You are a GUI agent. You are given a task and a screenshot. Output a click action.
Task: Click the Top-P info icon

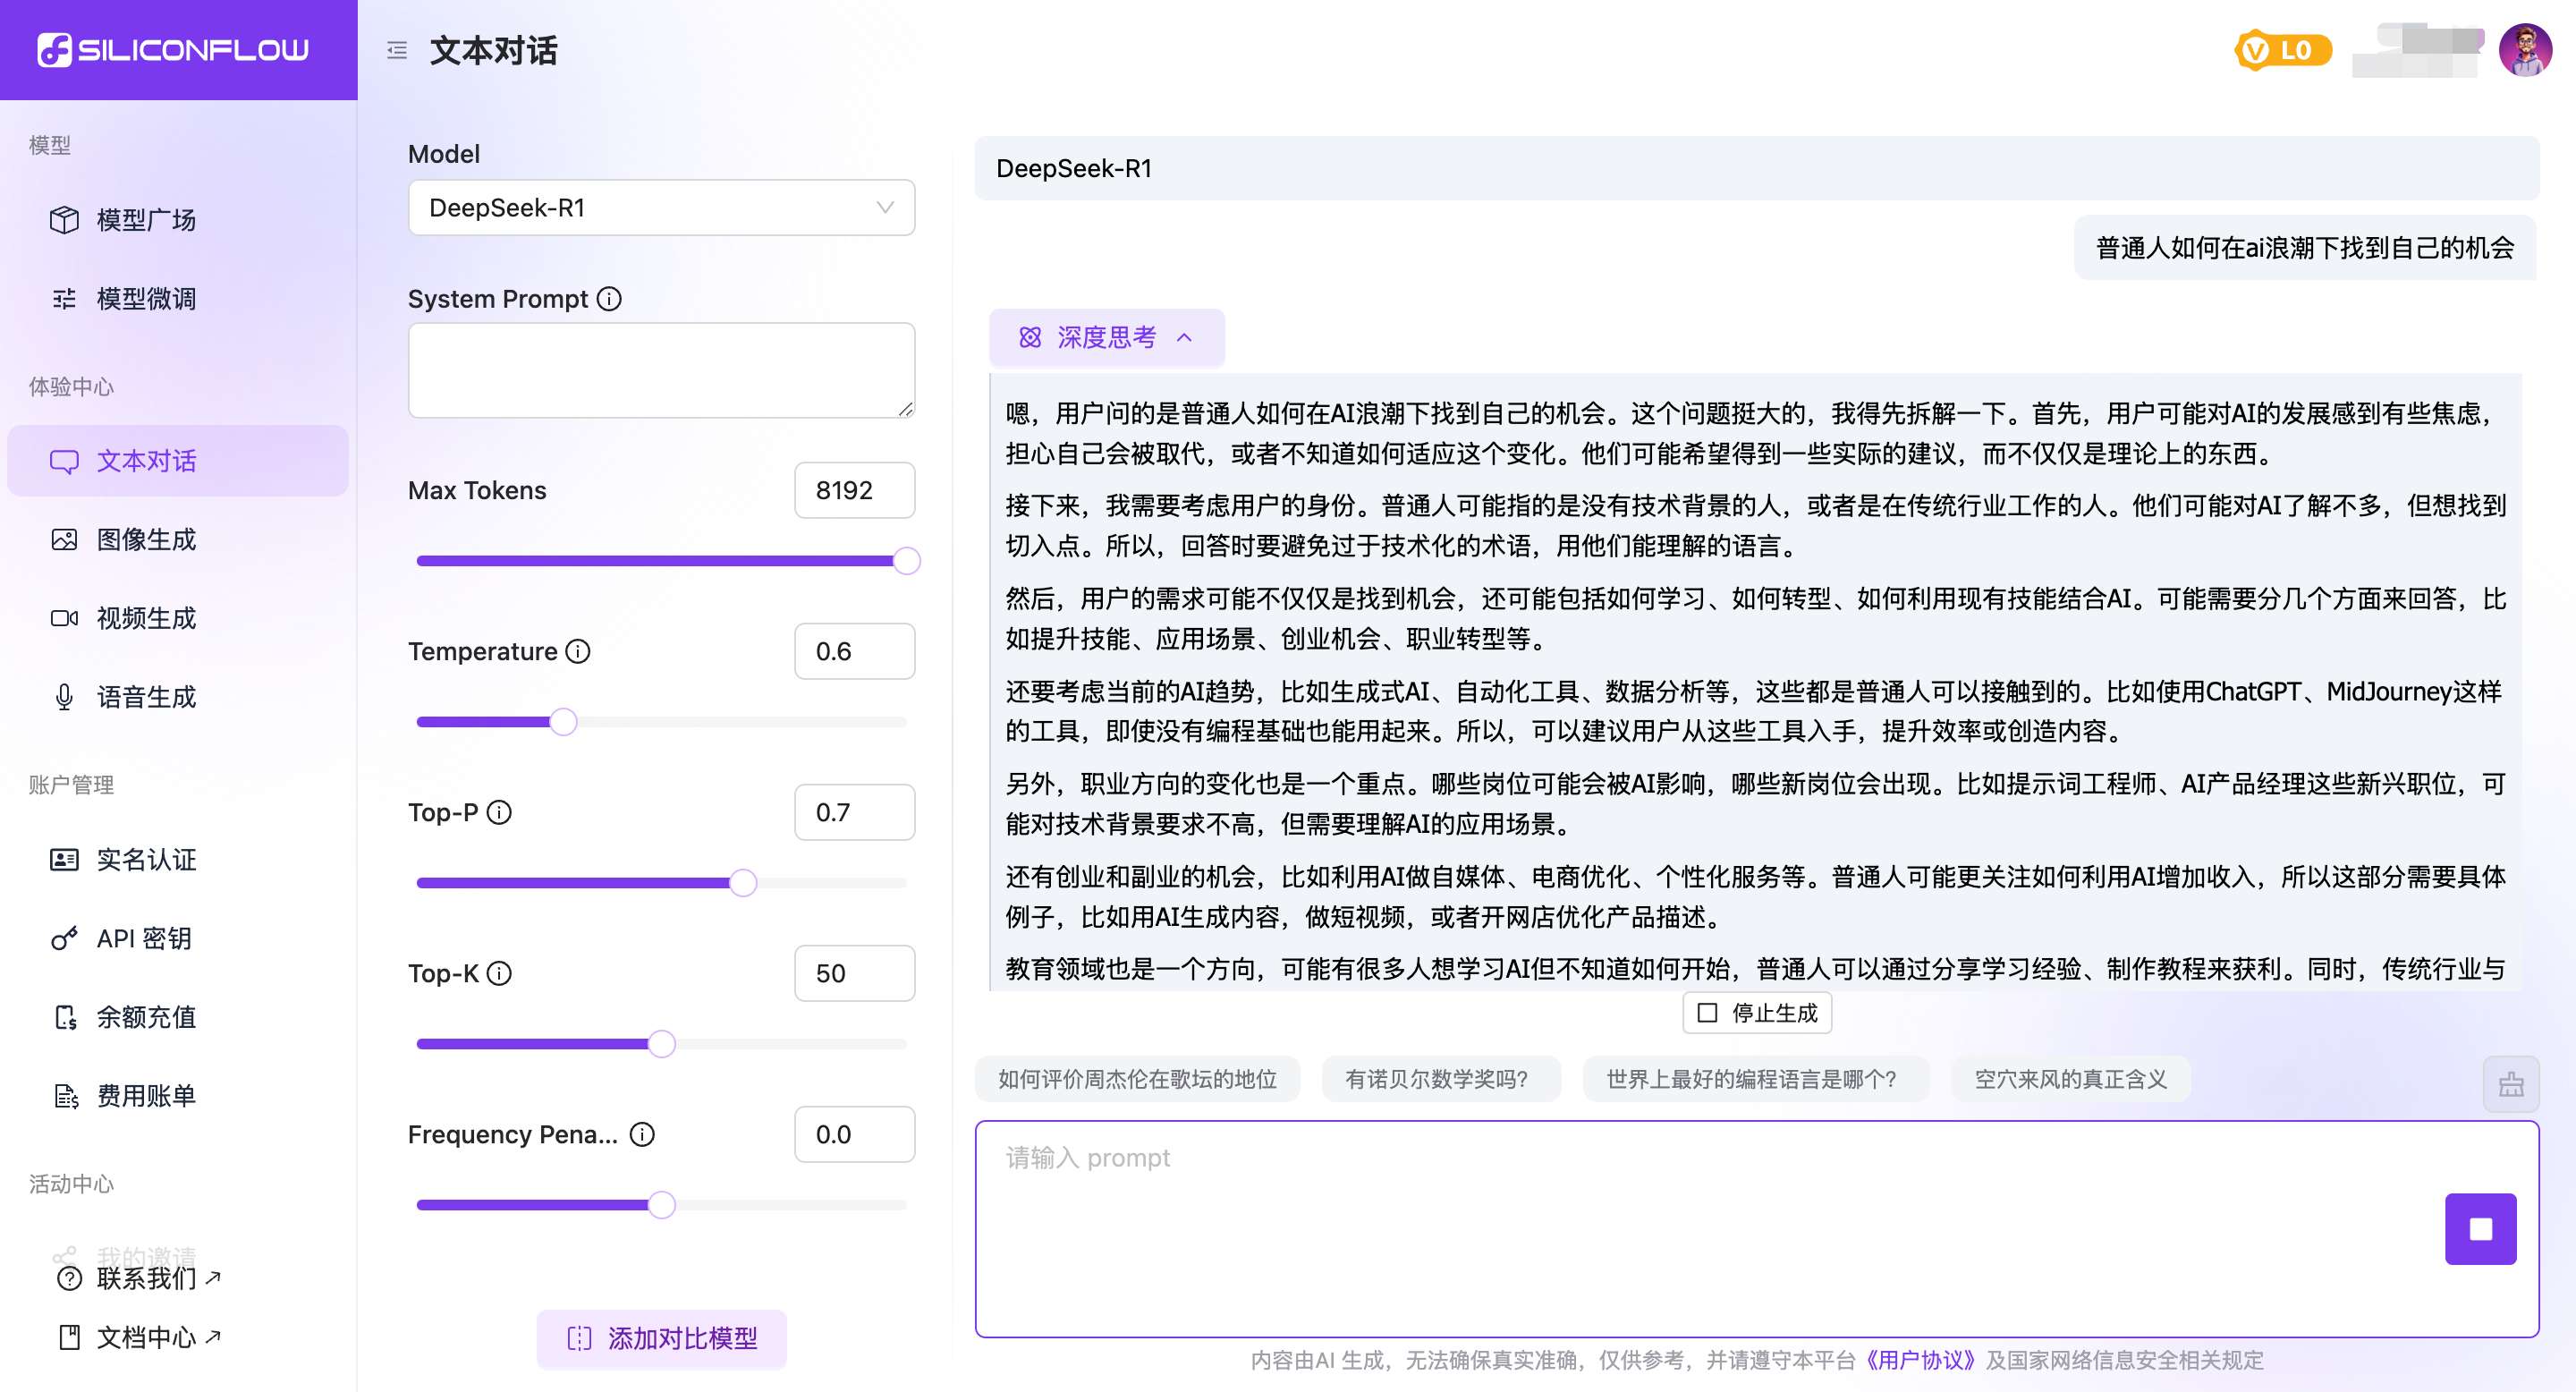click(x=499, y=813)
